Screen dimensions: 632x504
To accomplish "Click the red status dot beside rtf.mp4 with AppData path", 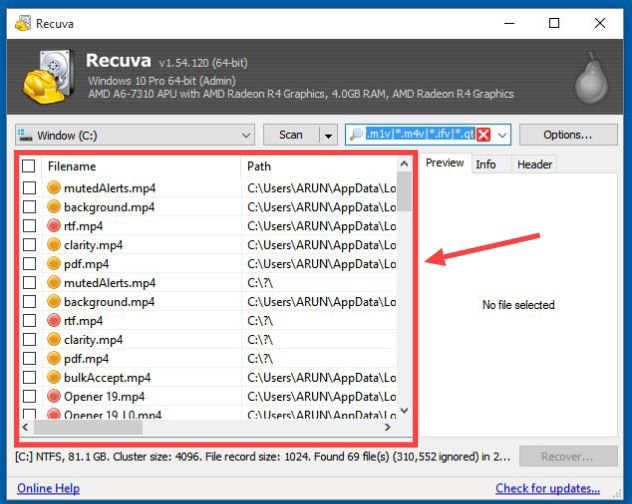I will pyautogui.click(x=54, y=226).
